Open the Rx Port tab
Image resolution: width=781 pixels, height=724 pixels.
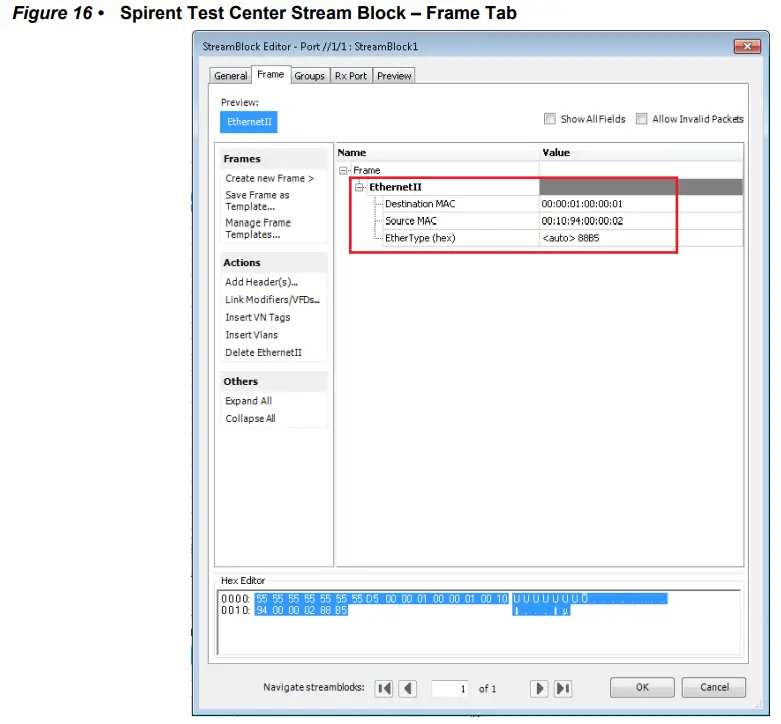351,76
